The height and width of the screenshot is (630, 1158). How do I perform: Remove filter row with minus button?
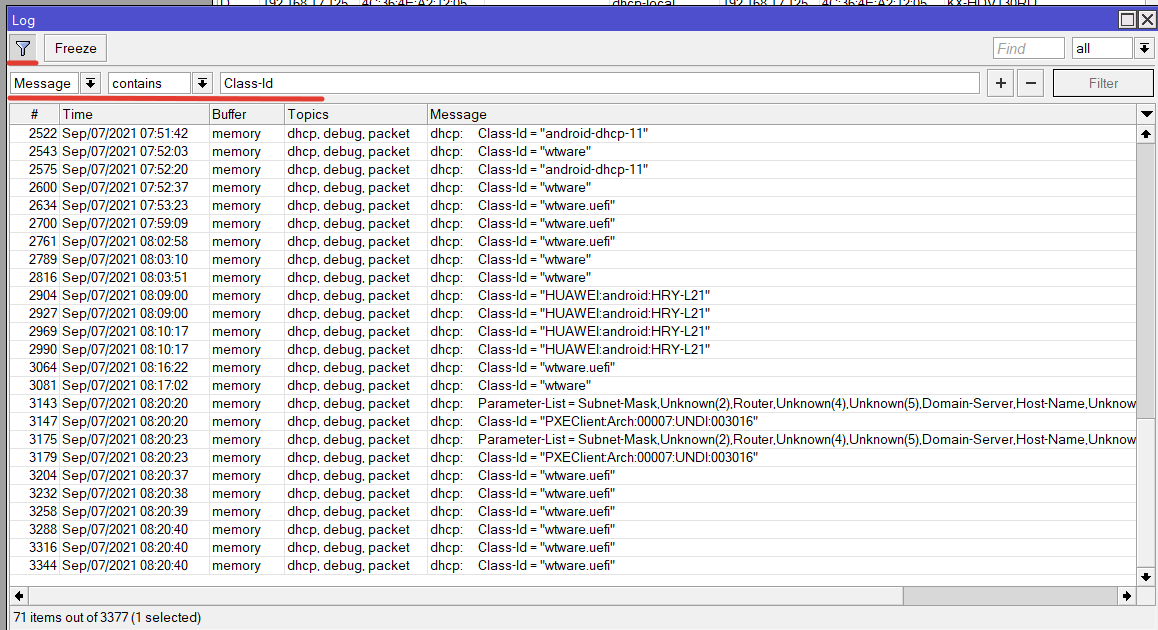point(1032,83)
